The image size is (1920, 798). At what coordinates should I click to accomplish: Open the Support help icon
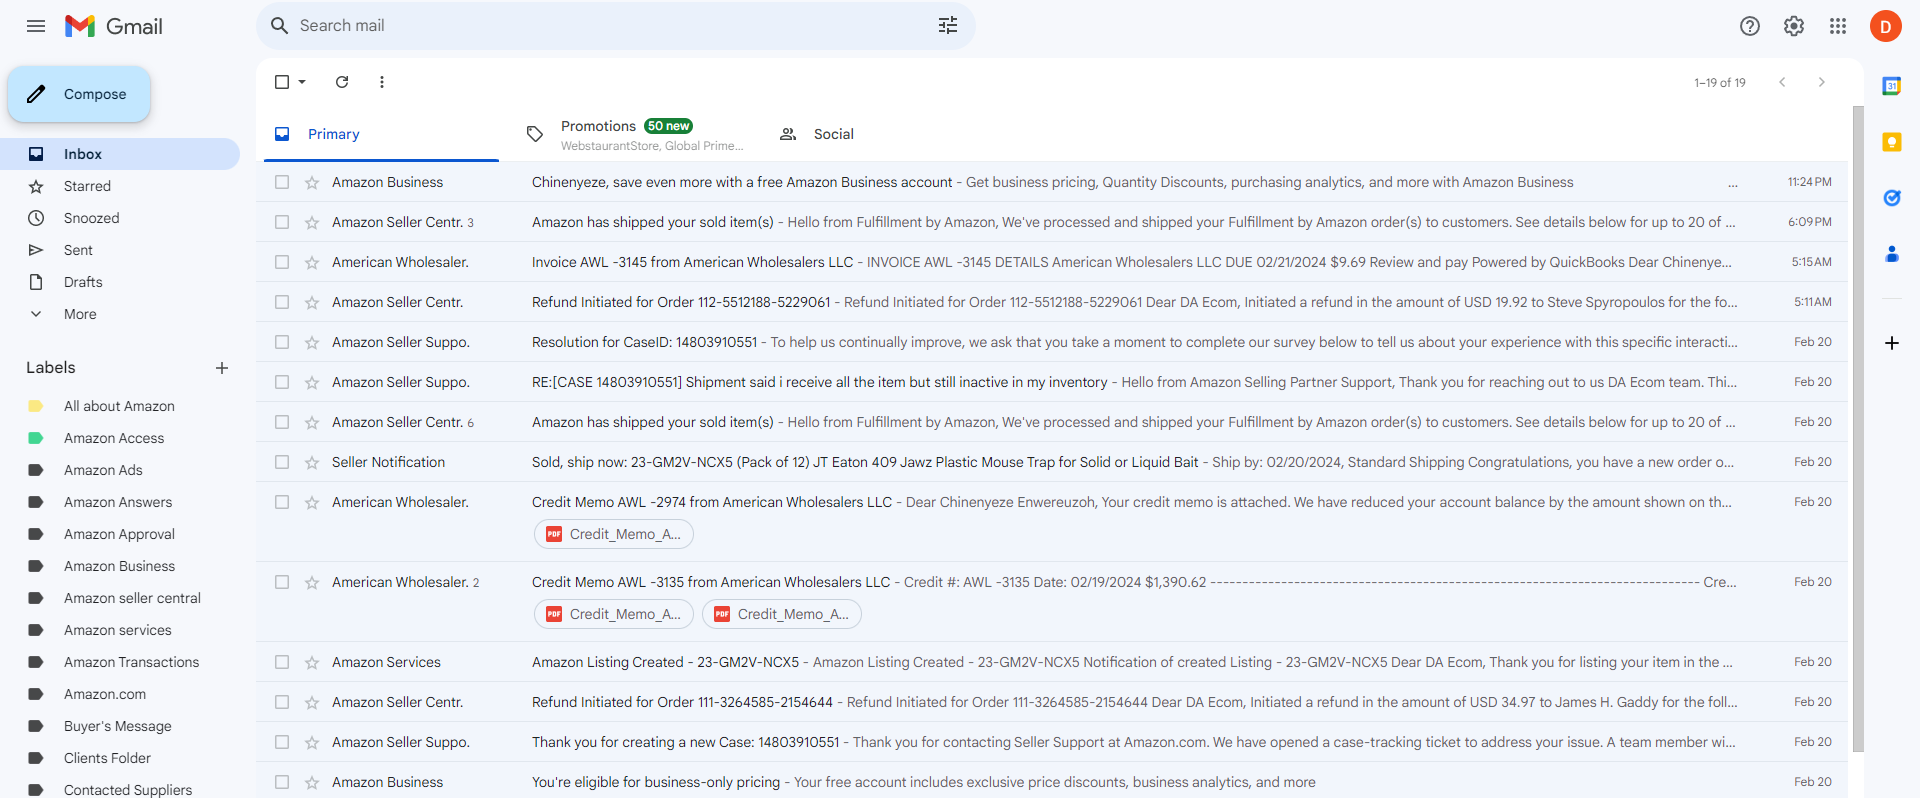[1750, 26]
